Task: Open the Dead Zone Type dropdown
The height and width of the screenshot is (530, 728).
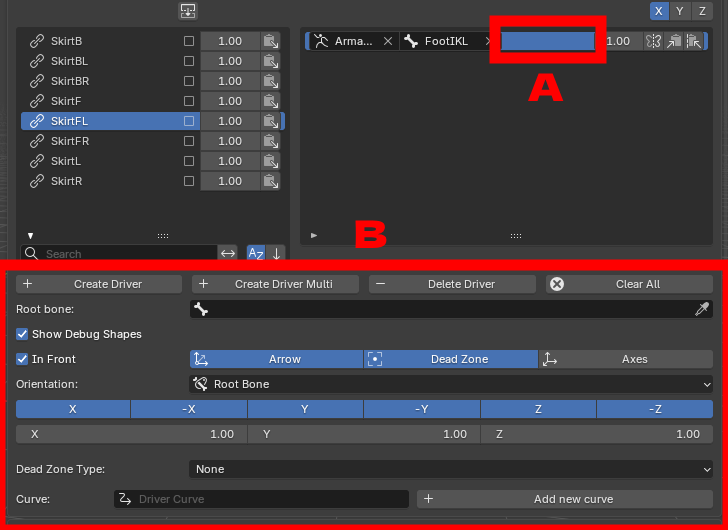Action: pyautogui.click(x=451, y=469)
